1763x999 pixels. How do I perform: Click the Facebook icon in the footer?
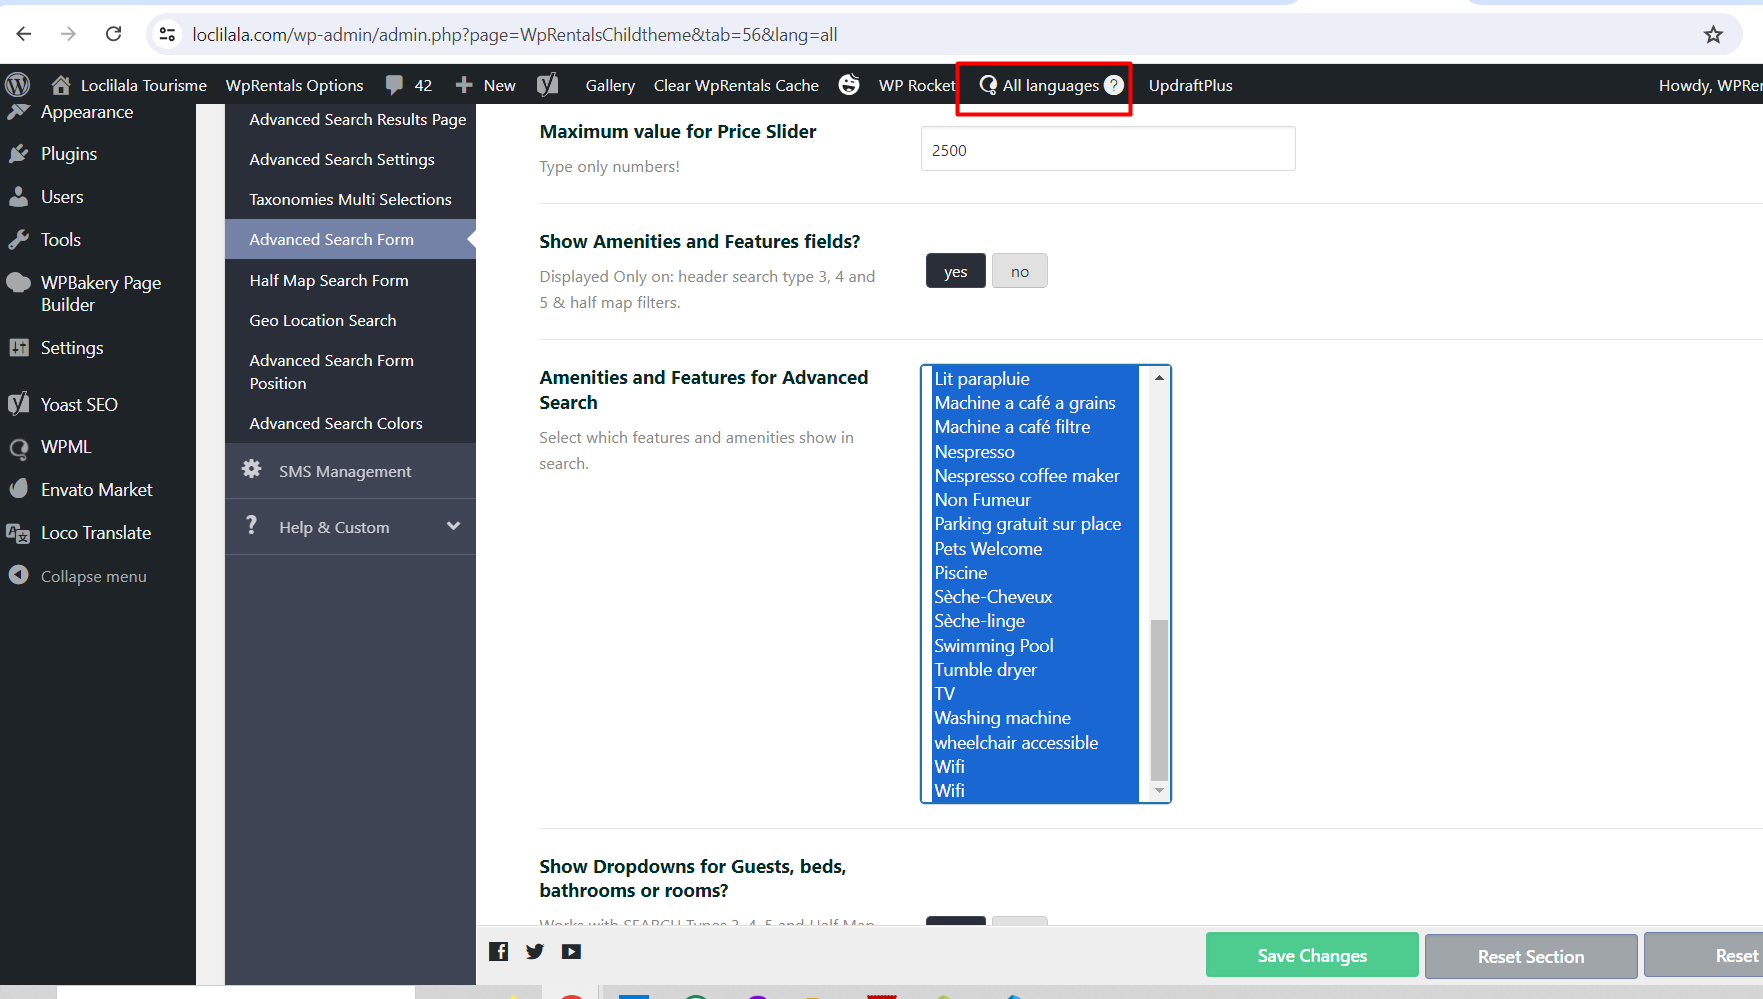(498, 952)
